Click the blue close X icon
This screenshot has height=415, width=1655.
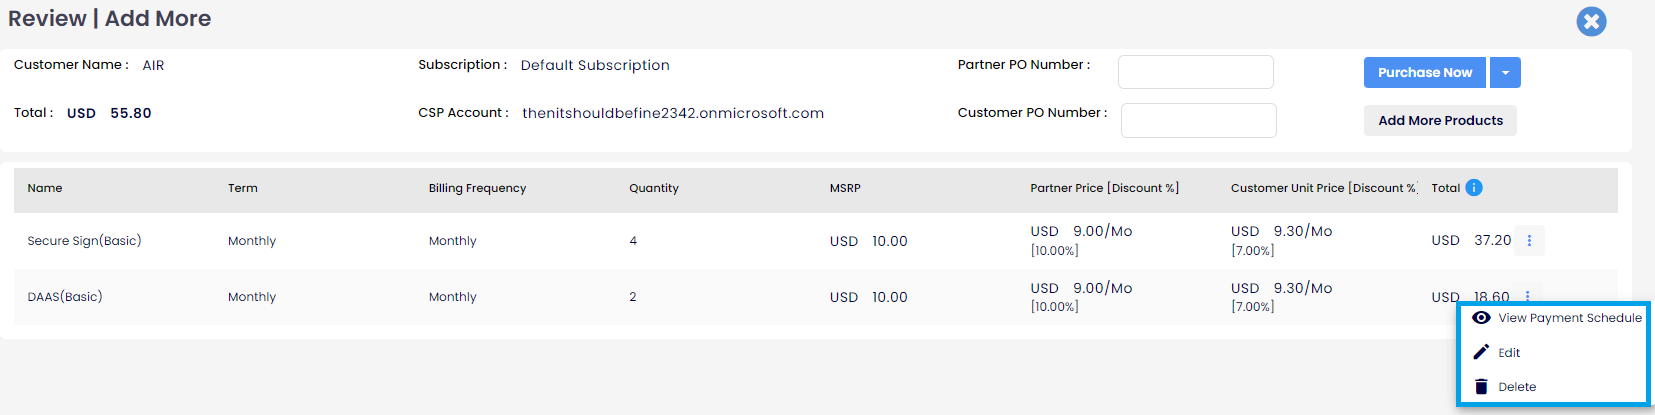pos(1591,21)
